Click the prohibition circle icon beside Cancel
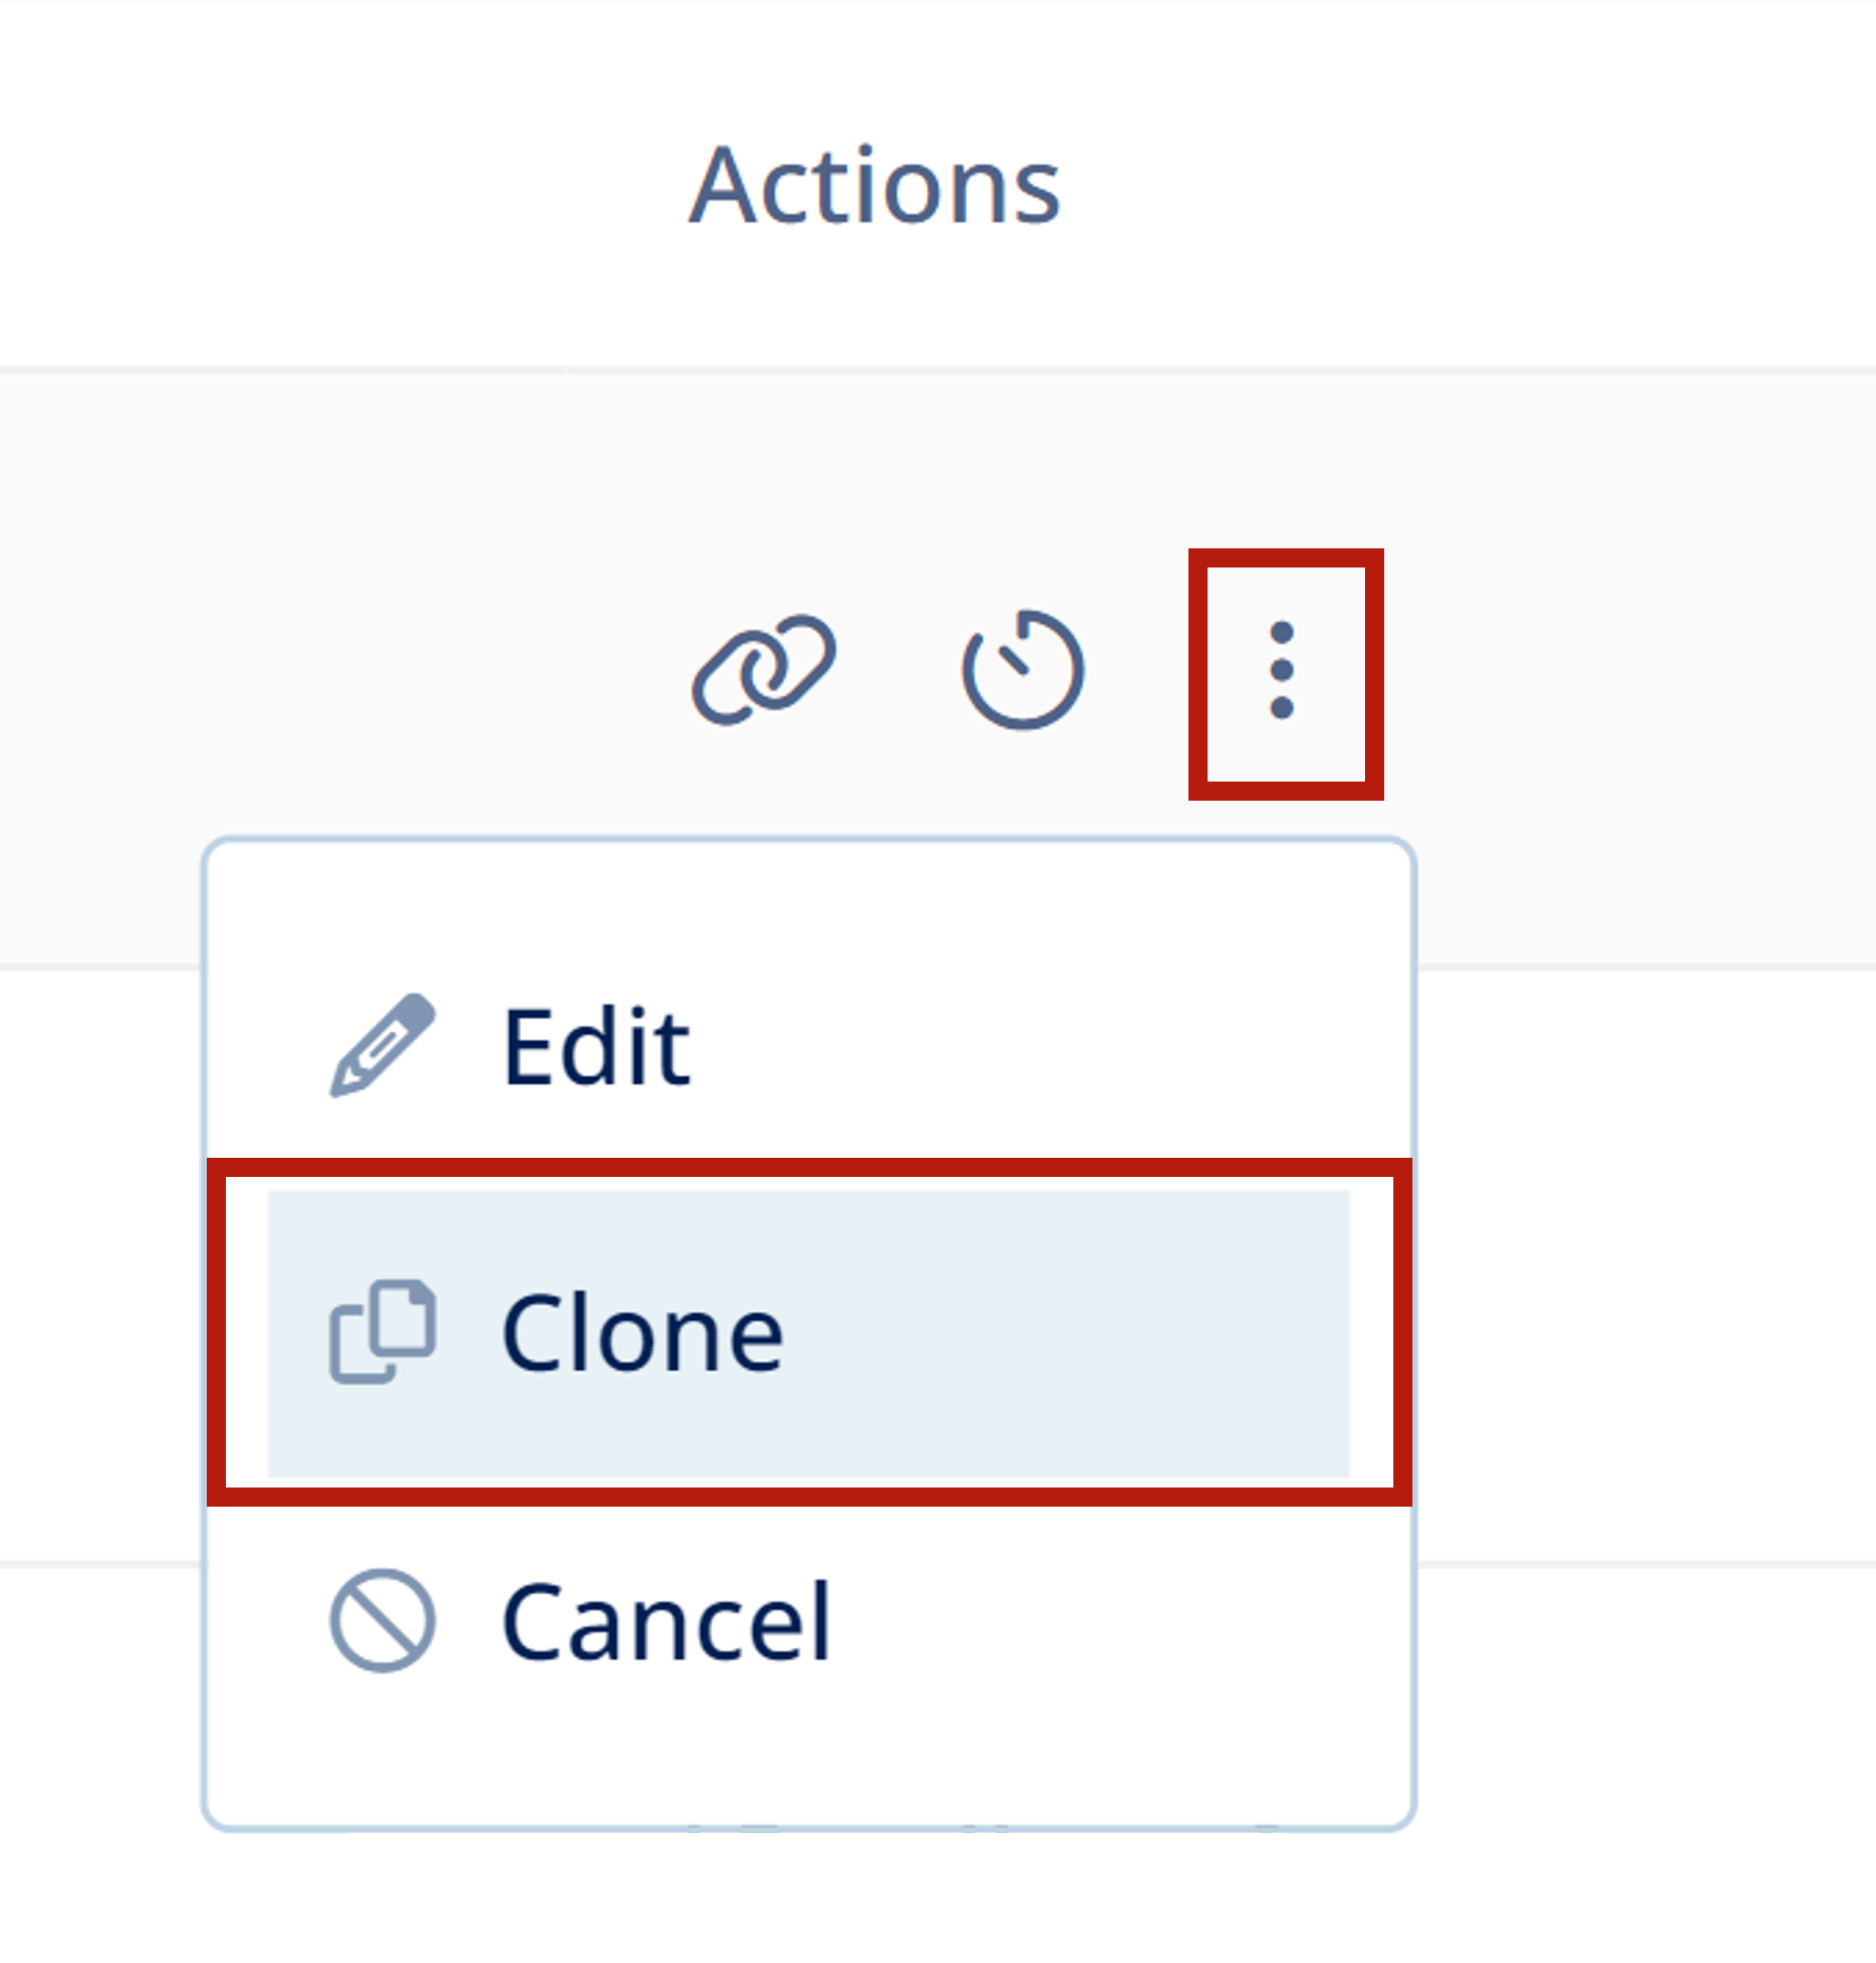The width and height of the screenshot is (1876, 1963). pyautogui.click(x=382, y=1620)
